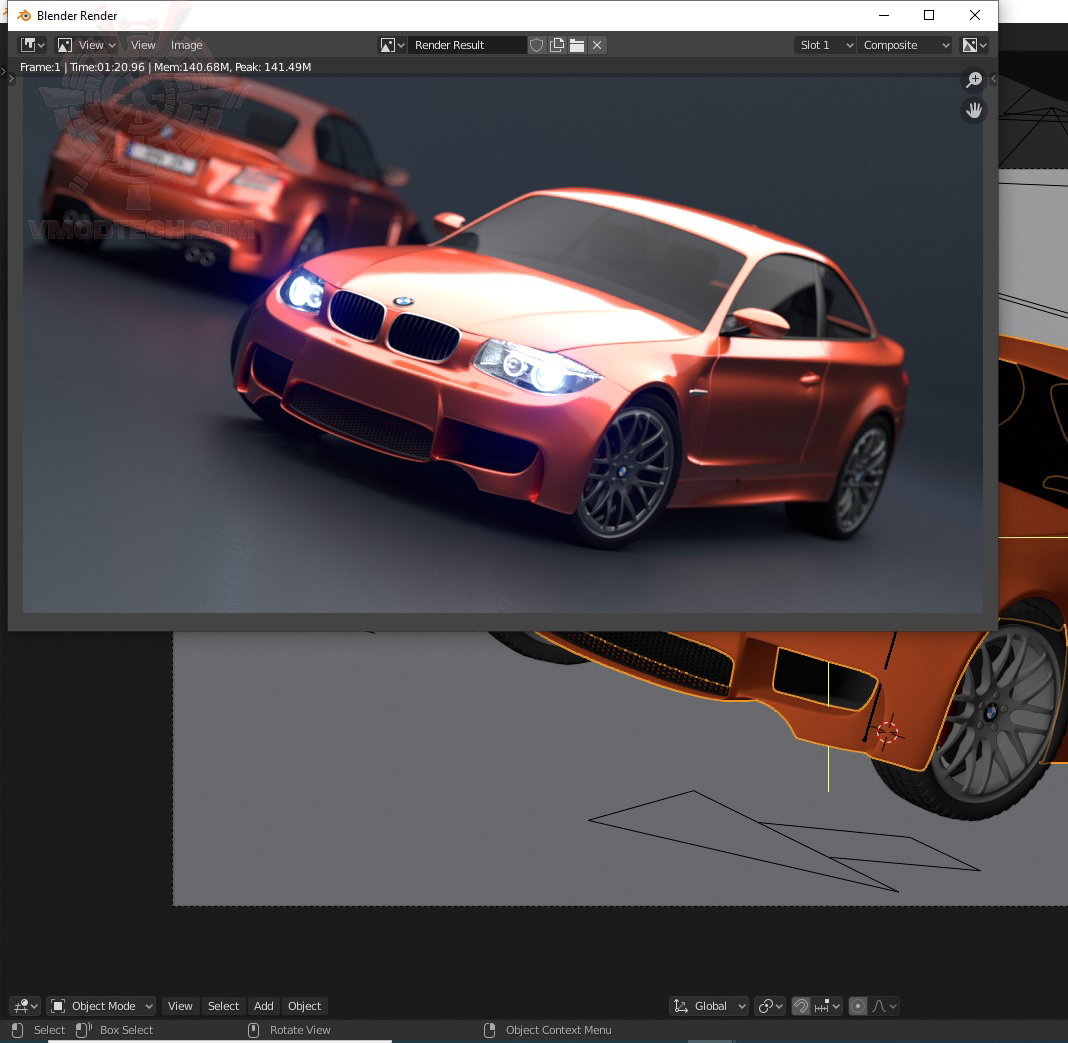The image size is (1068, 1043).
Task: Click the Object Context Menu status hint
Action: [548, 1029]
